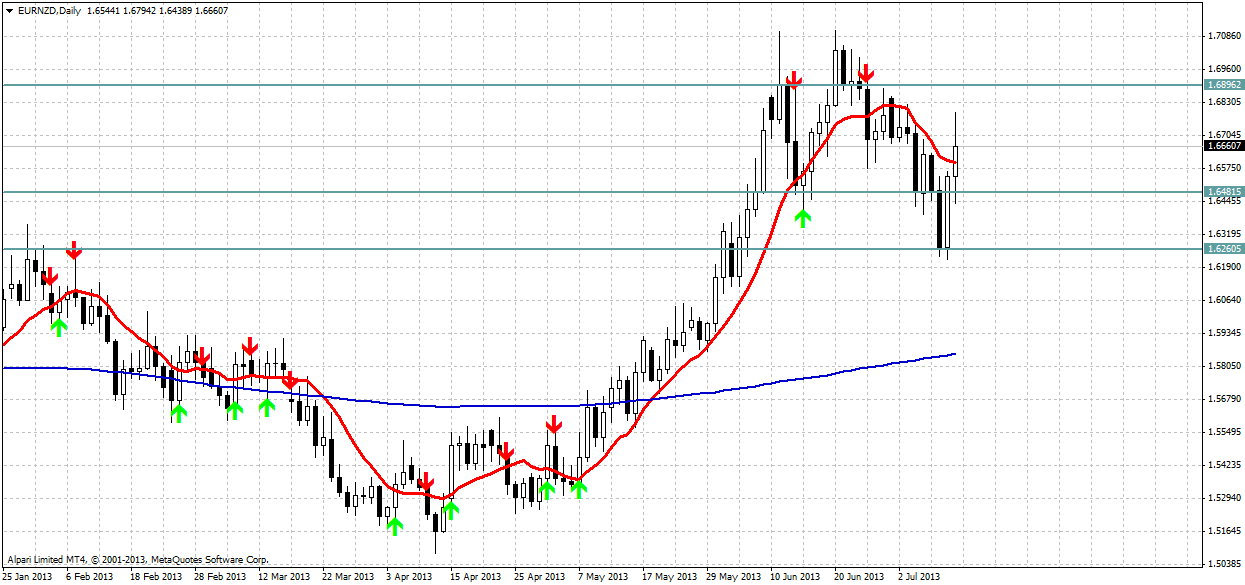Click the 1.63195 price scale value
1245x585 pixels.
1224,234
